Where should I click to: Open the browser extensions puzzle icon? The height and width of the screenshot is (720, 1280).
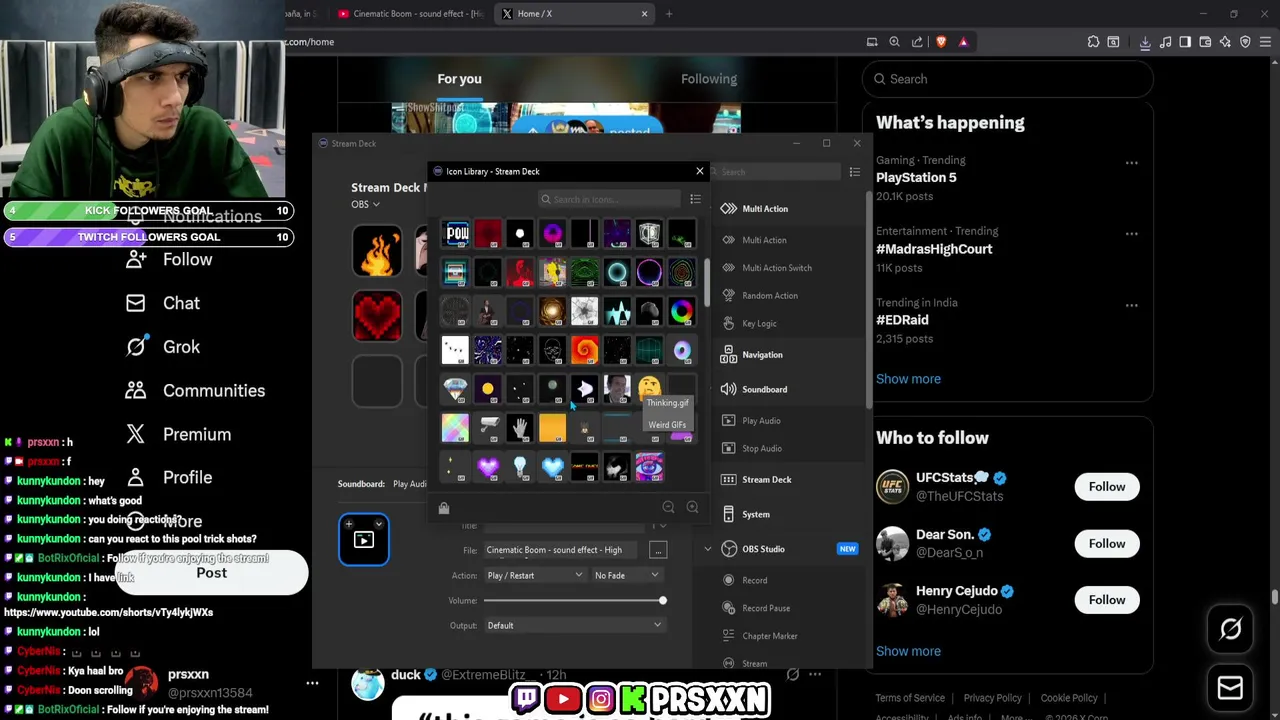click(1093, 42)
